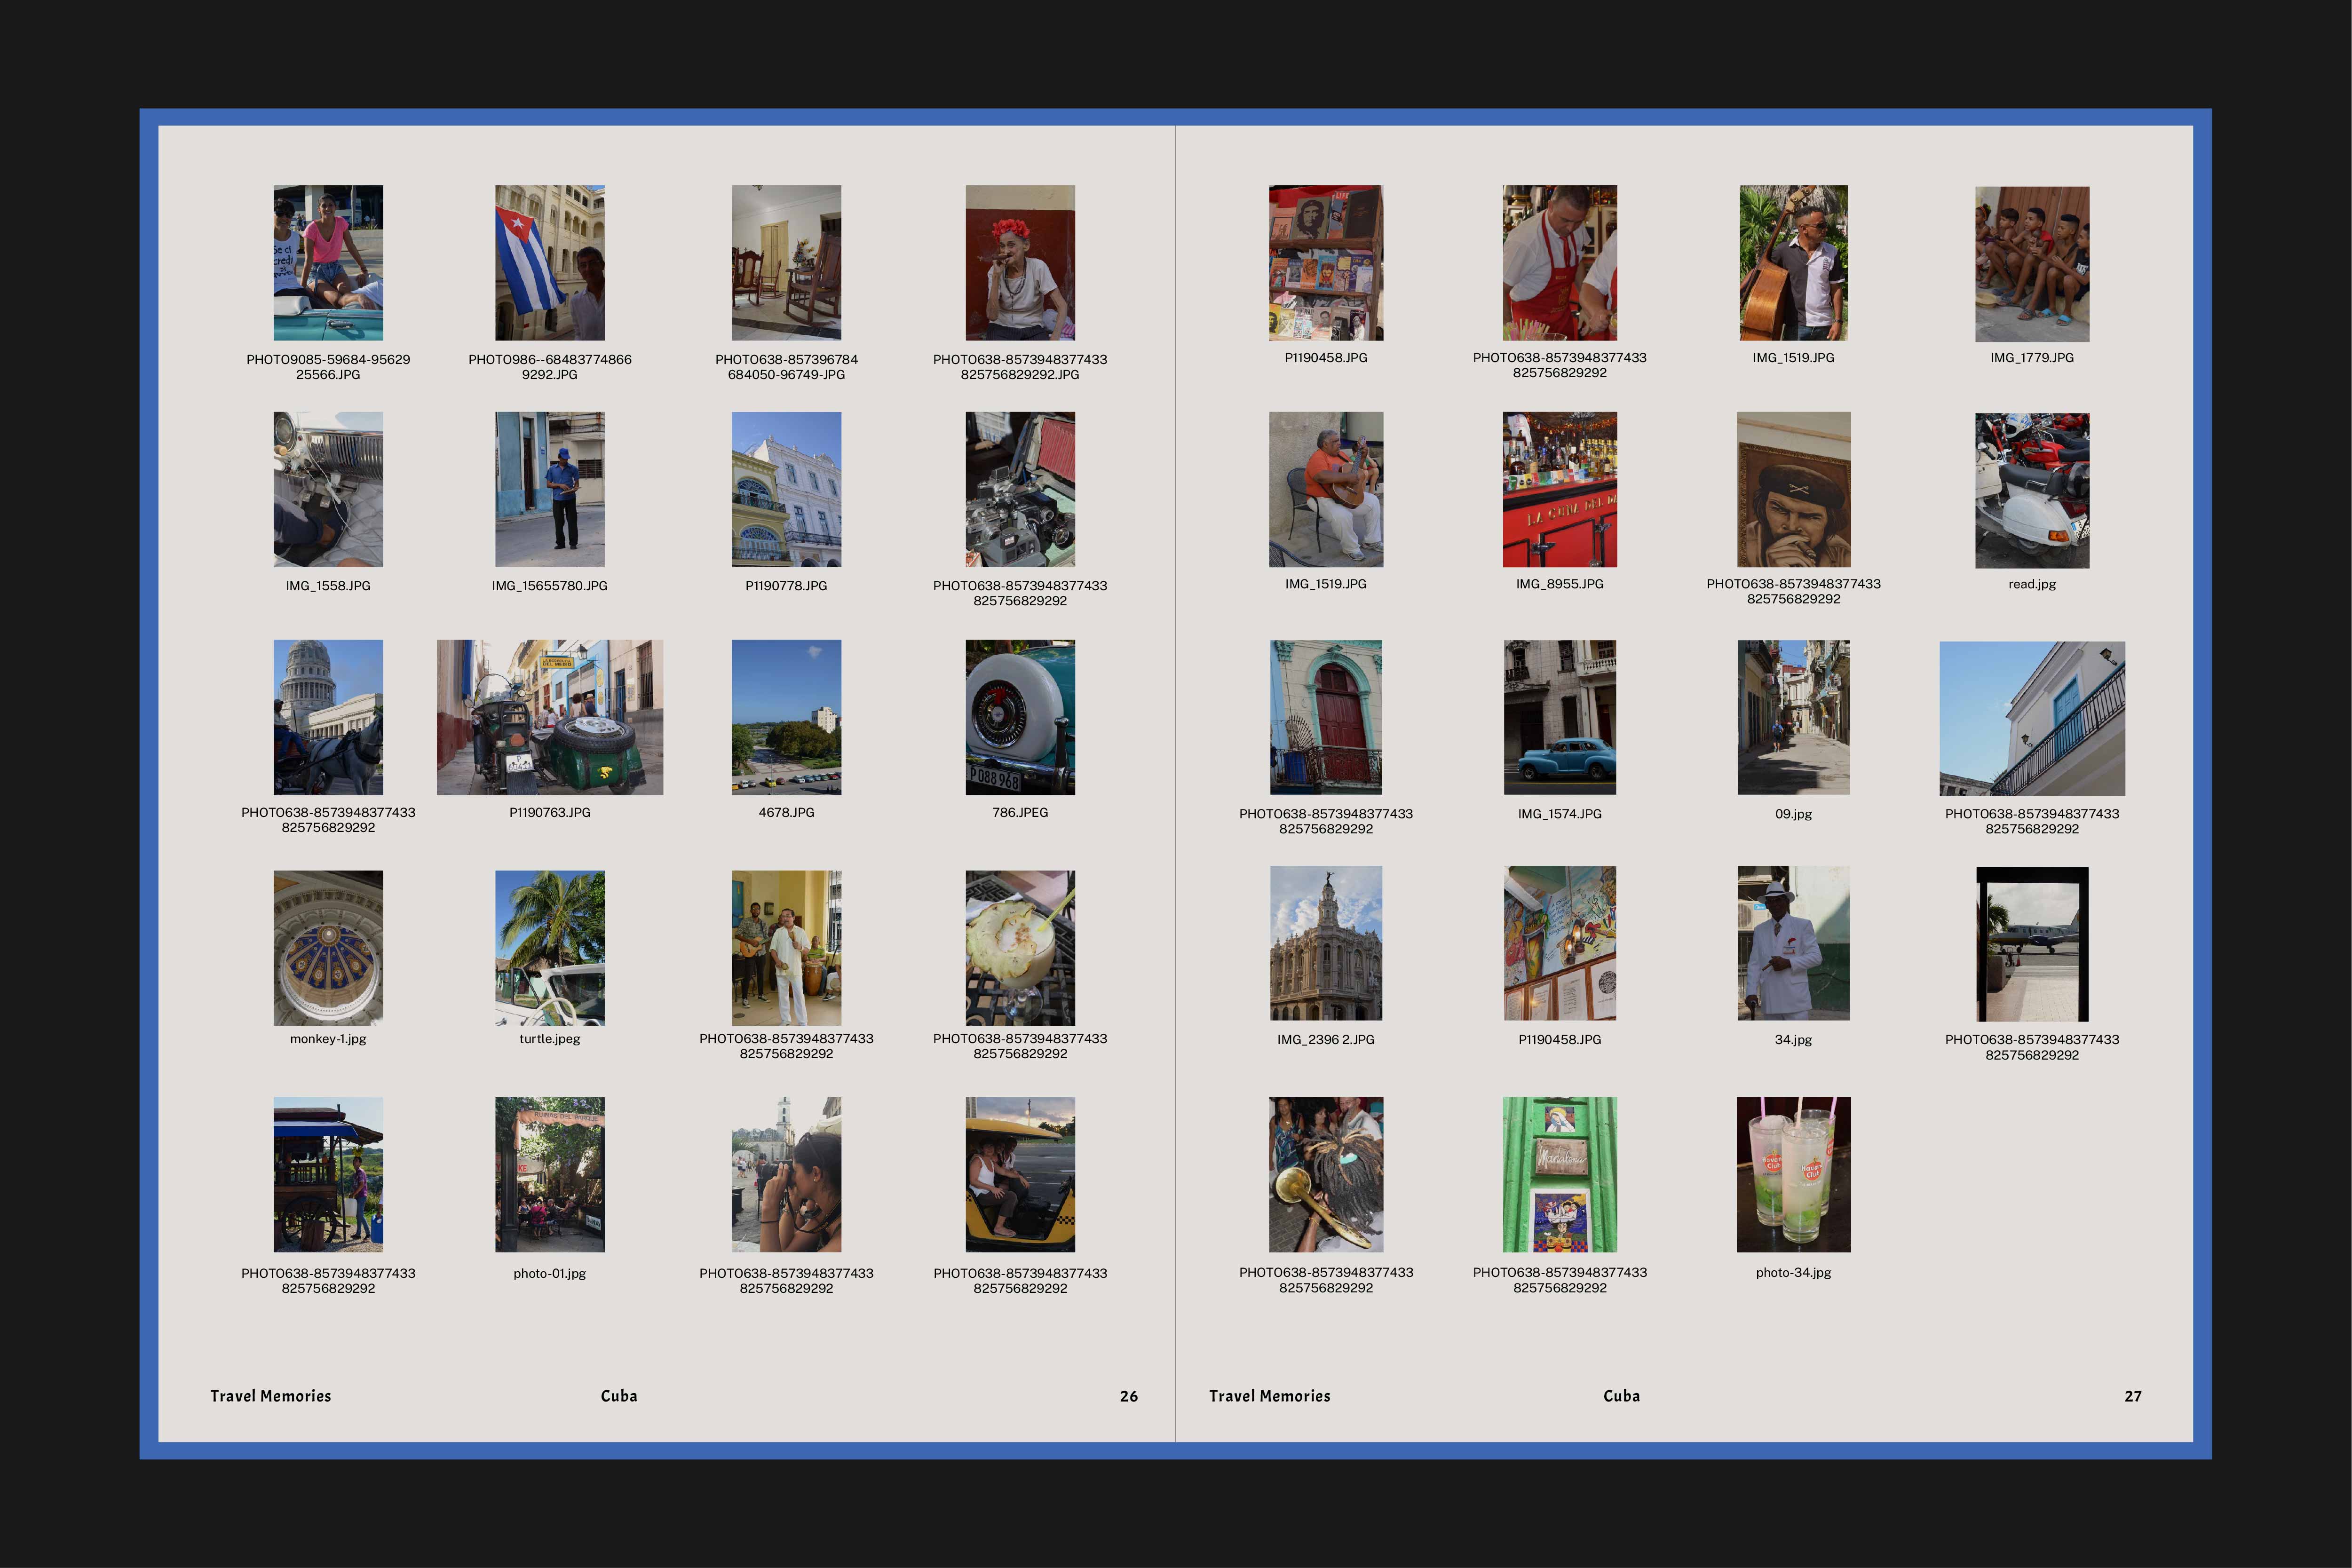Select the monkey-1.jpg dome thumbnail

328,947
